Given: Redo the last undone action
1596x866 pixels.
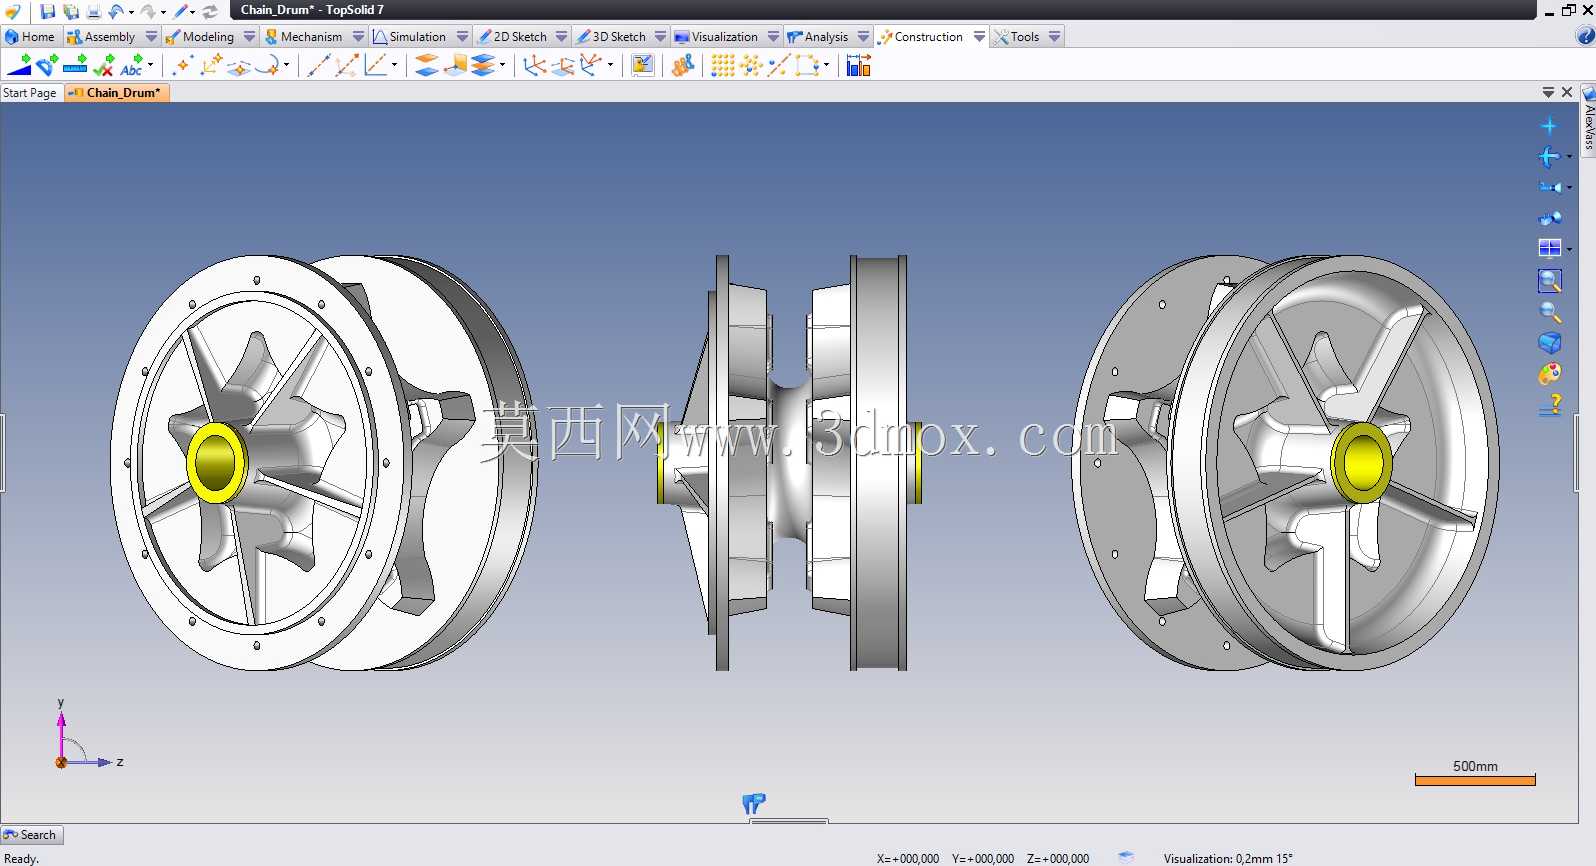Looking at the screenshot, I should [x=148, y=11].
